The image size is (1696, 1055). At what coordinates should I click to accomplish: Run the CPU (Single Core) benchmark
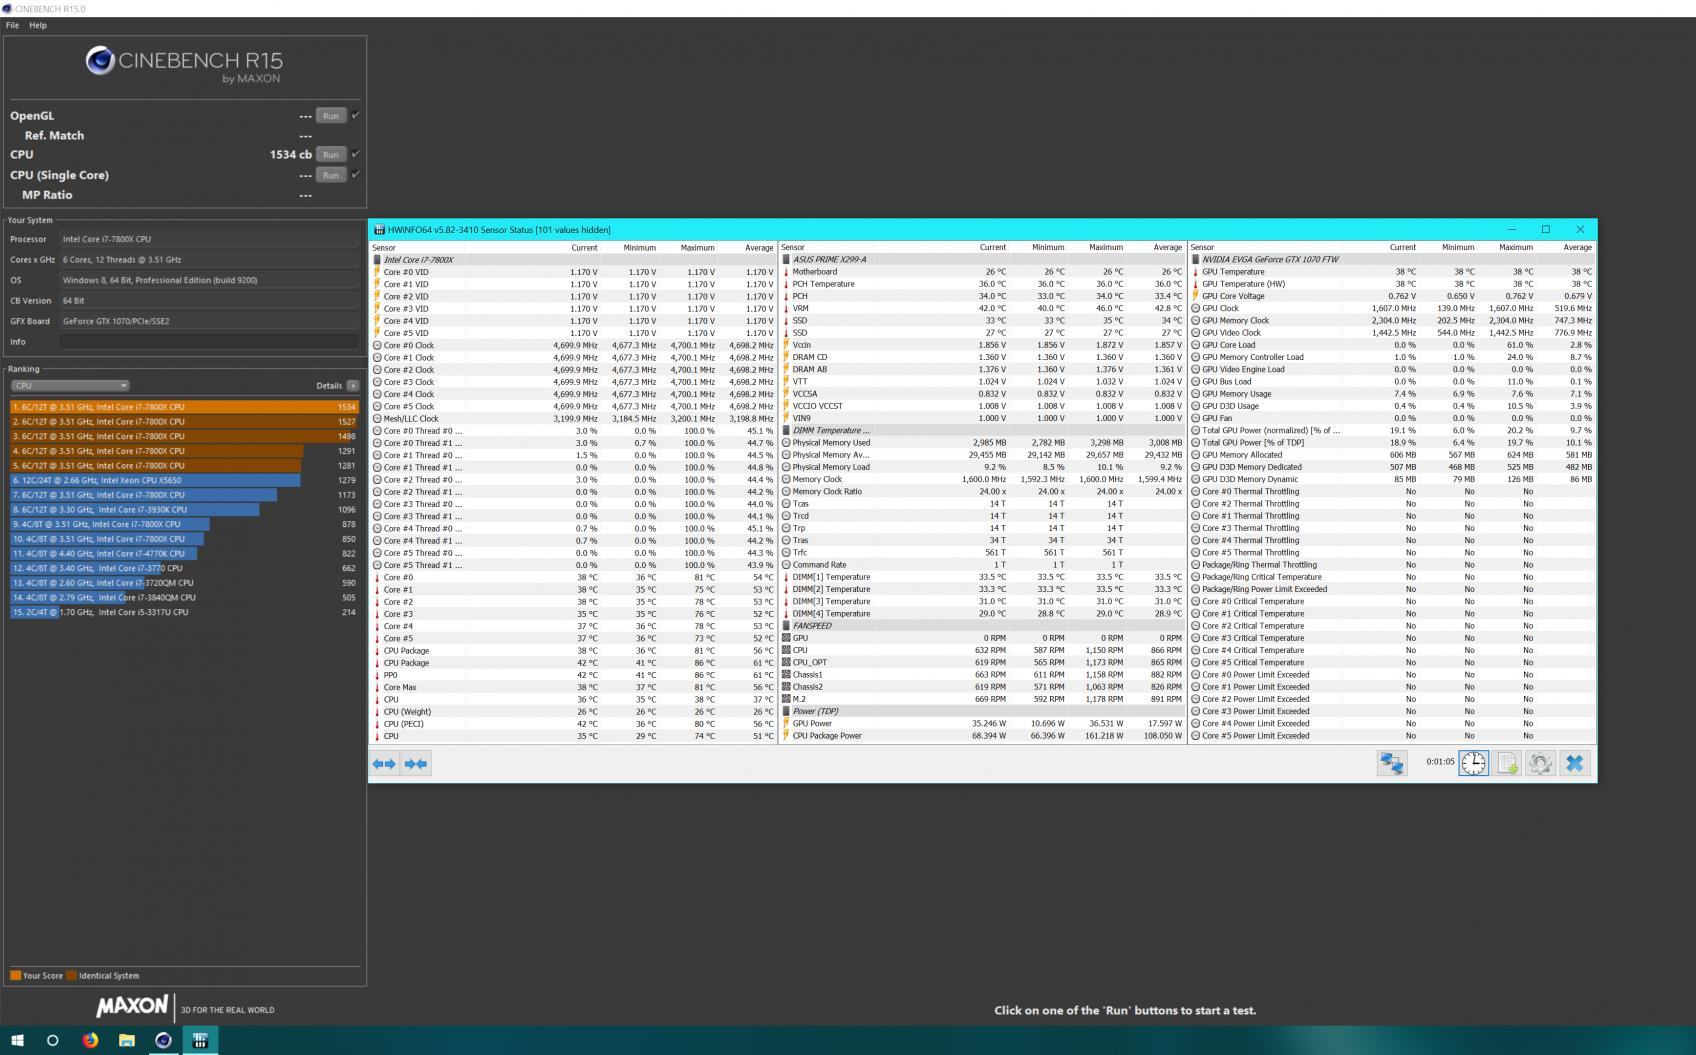click(330, 175)
